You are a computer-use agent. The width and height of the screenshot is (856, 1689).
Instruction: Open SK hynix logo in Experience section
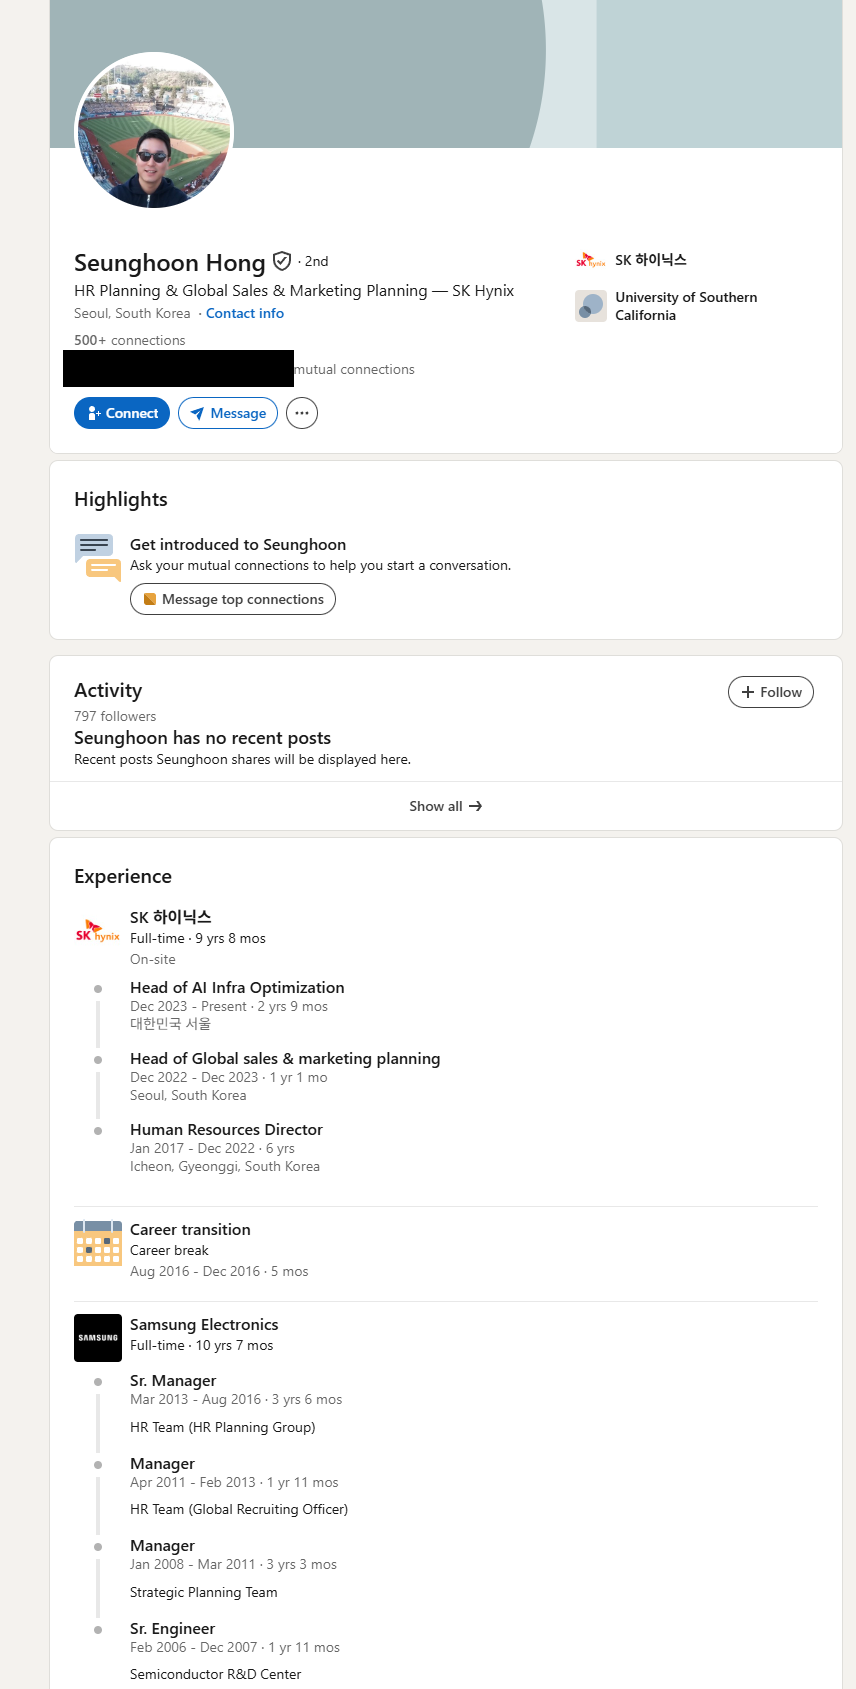click(x=98, y=931)
